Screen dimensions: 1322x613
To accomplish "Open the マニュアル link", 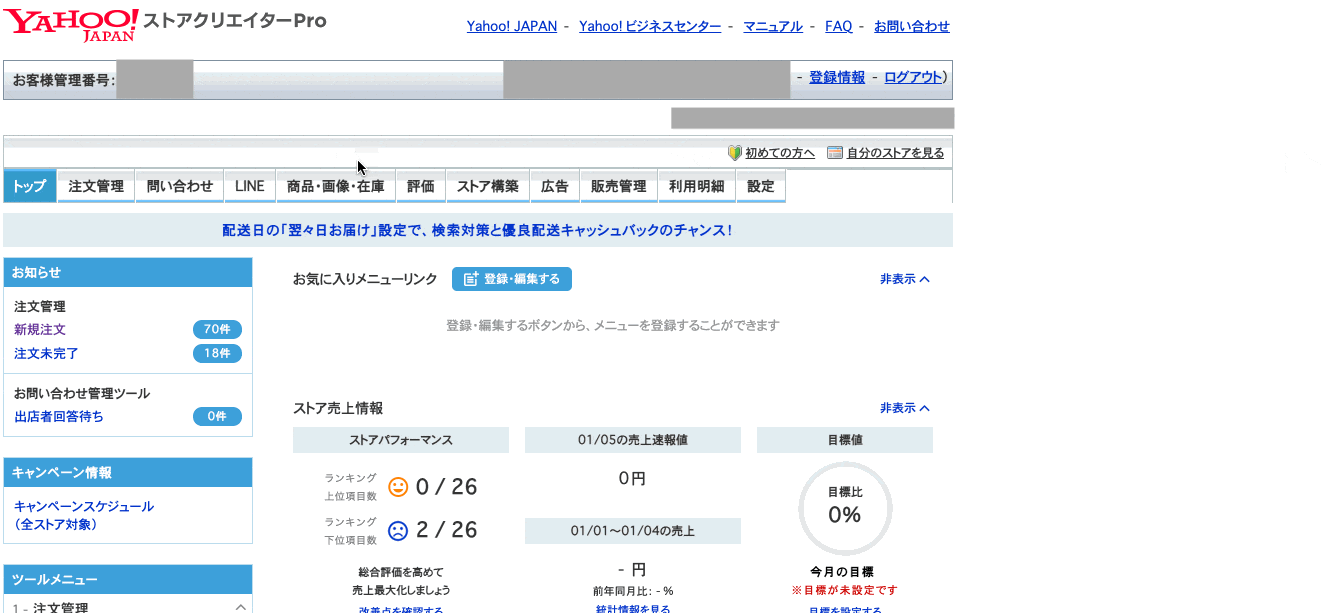I will (773, 27).
